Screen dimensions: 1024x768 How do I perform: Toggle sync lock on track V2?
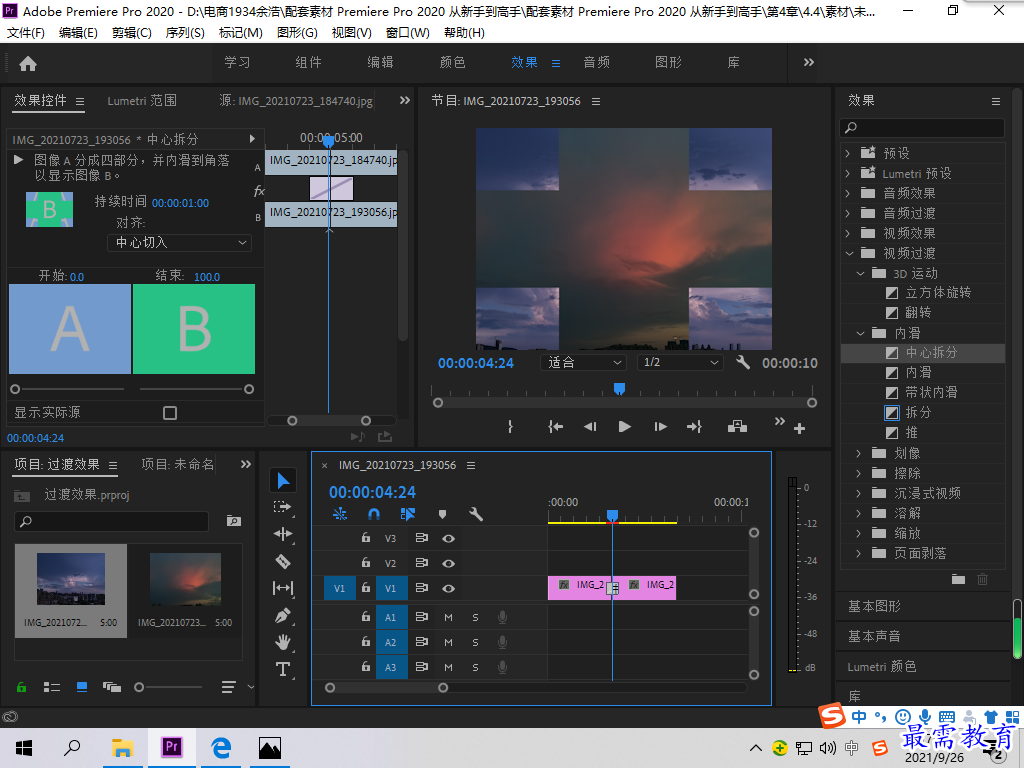pyautogui.click(x=421, y=563)
